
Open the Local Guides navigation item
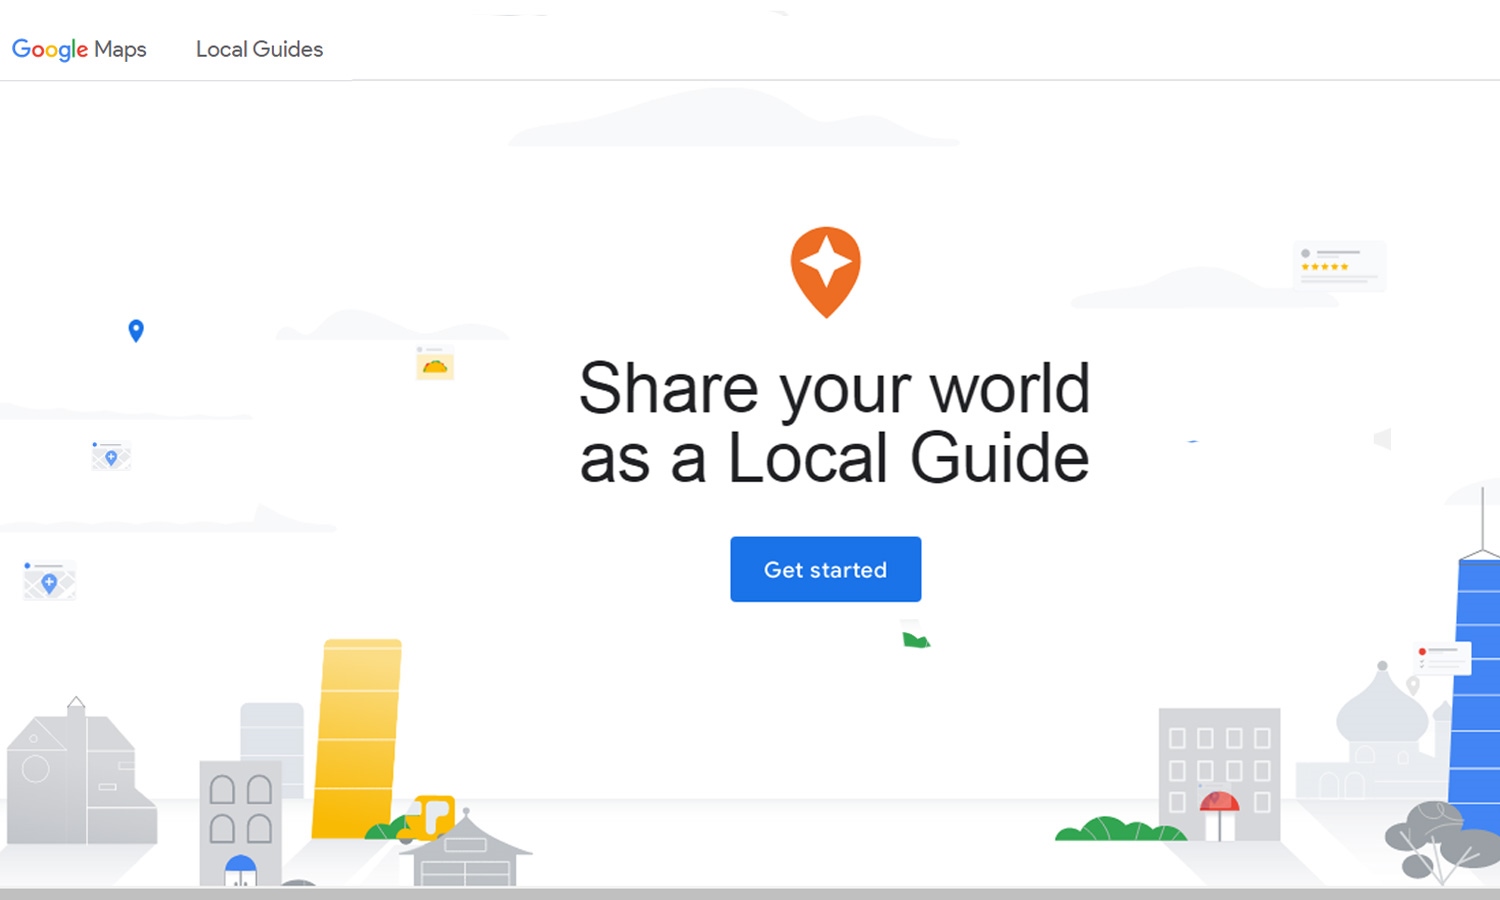point(259,49)
